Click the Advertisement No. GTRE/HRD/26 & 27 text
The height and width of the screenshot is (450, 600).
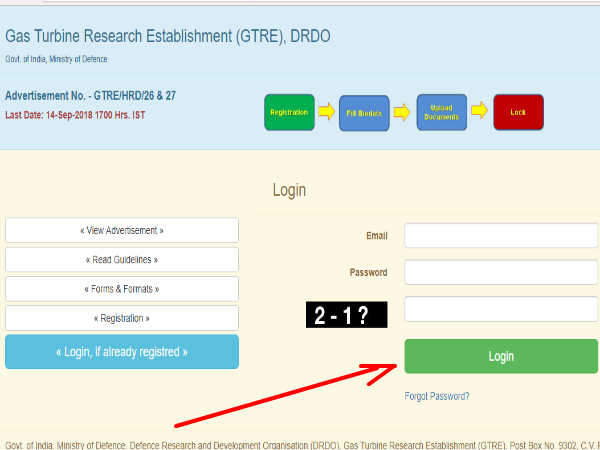tap(90, 96)
